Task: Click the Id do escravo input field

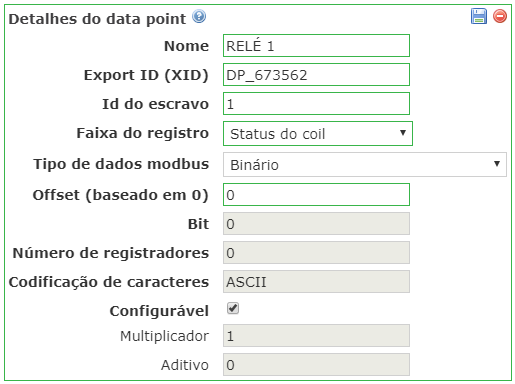Action: click(x=316, y=104)
